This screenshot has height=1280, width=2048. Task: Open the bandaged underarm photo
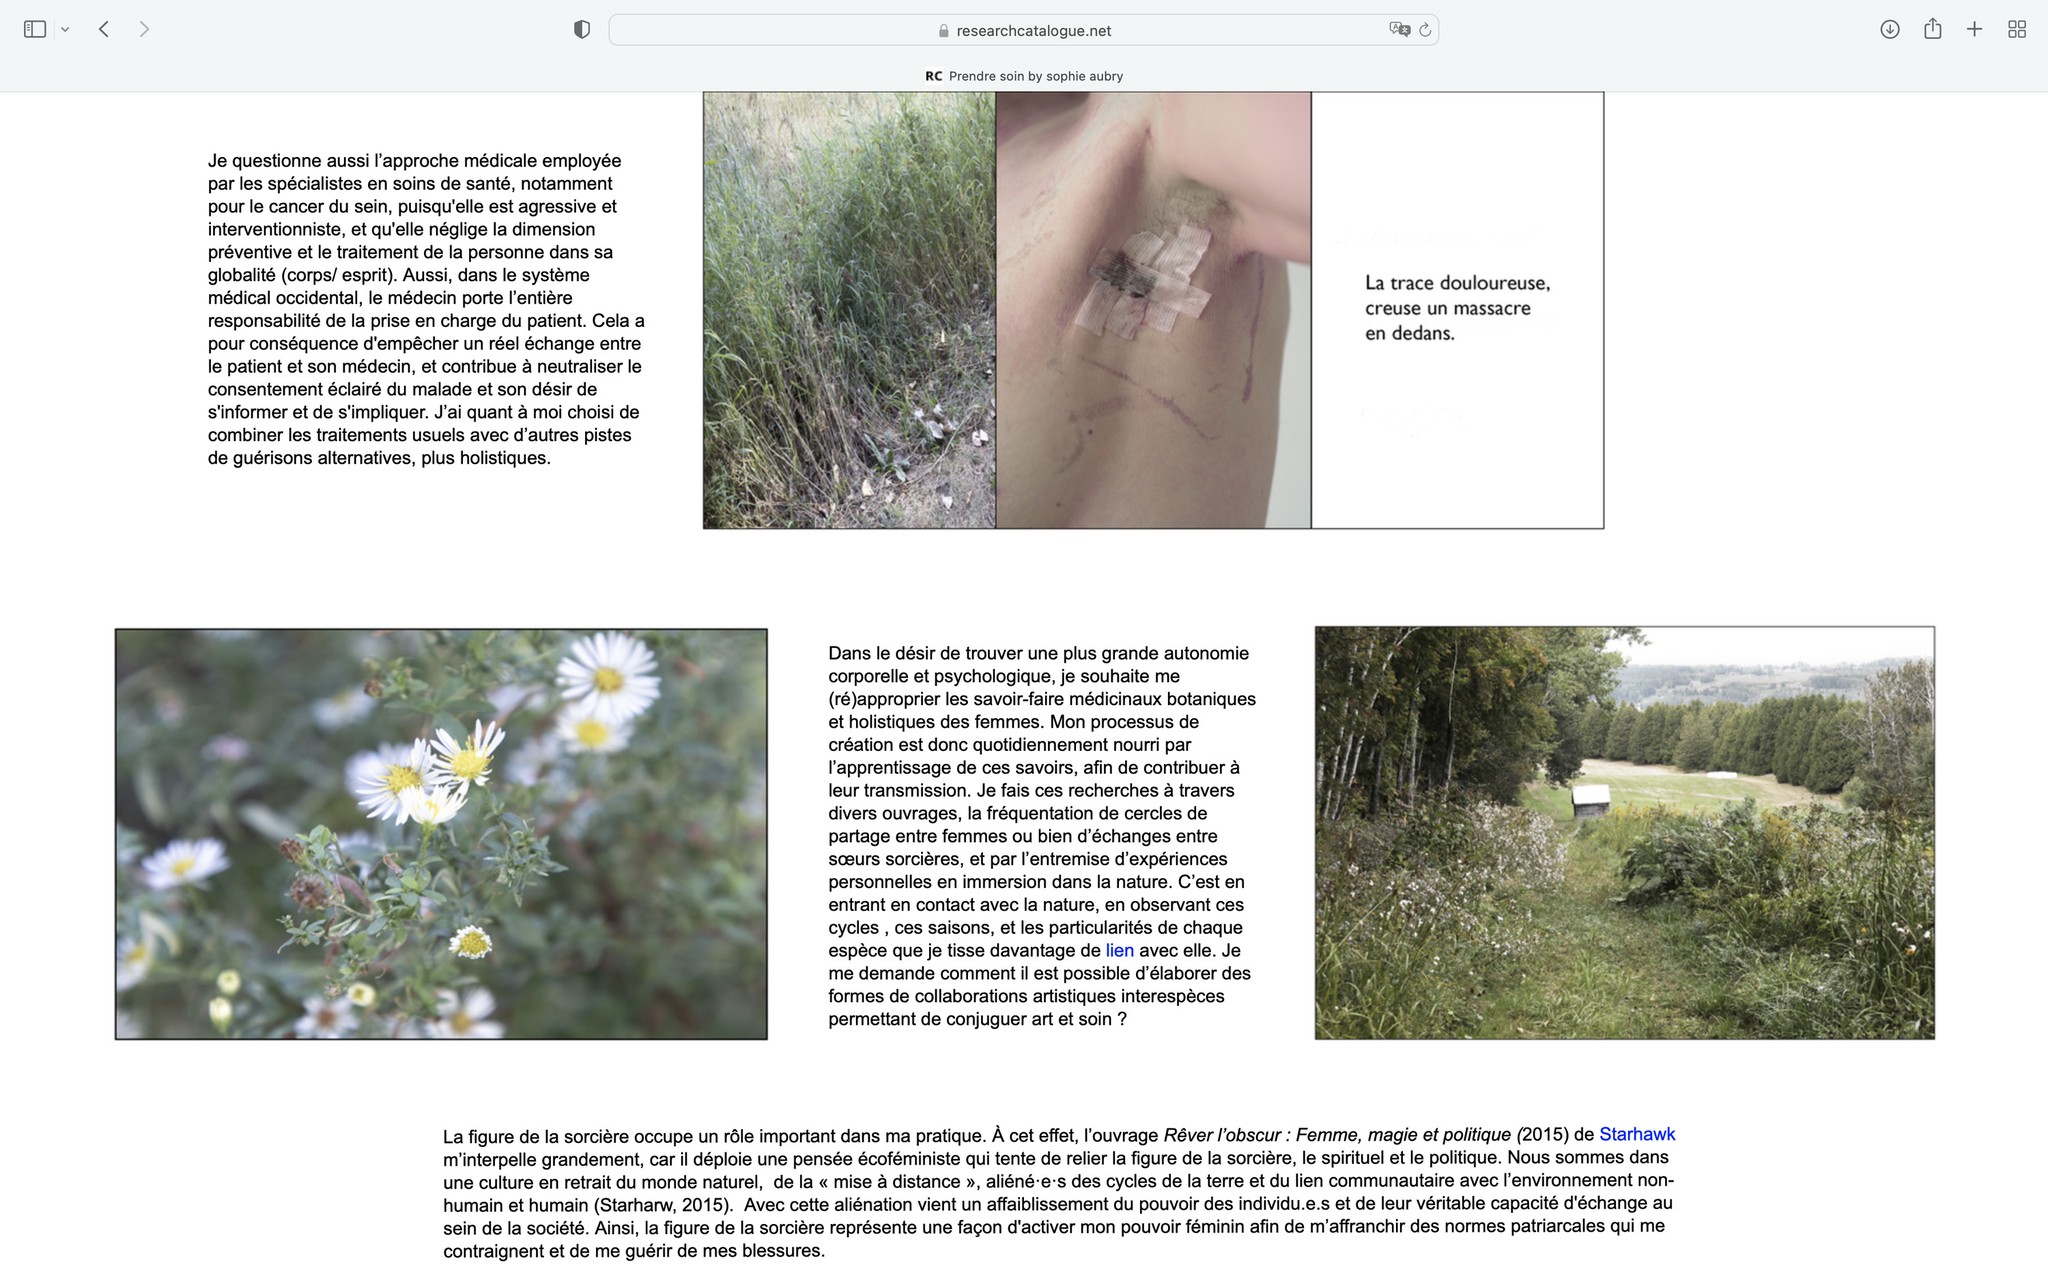[x=1153, y=310]
